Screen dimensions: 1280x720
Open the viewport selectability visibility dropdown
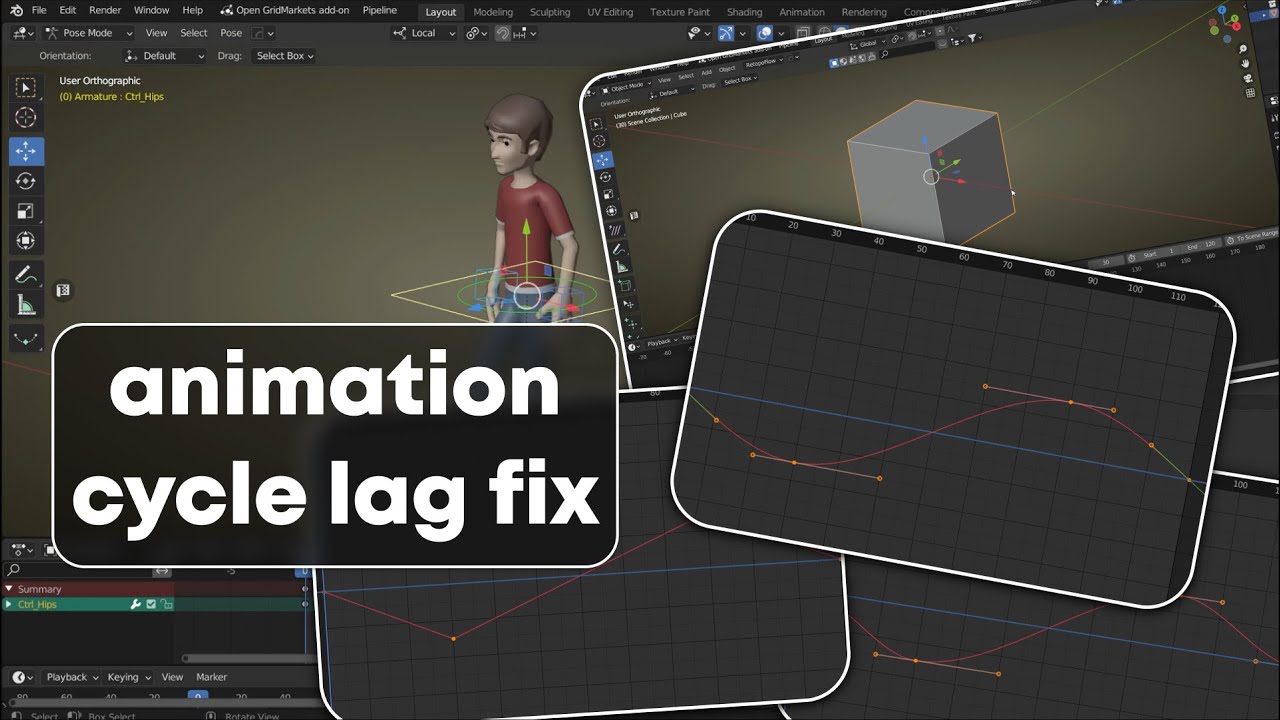point(698,33)
